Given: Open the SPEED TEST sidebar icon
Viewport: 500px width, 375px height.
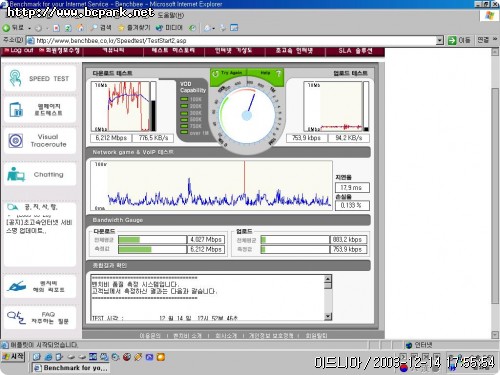Looking at the screenshot, I should [x=15, y=78].
